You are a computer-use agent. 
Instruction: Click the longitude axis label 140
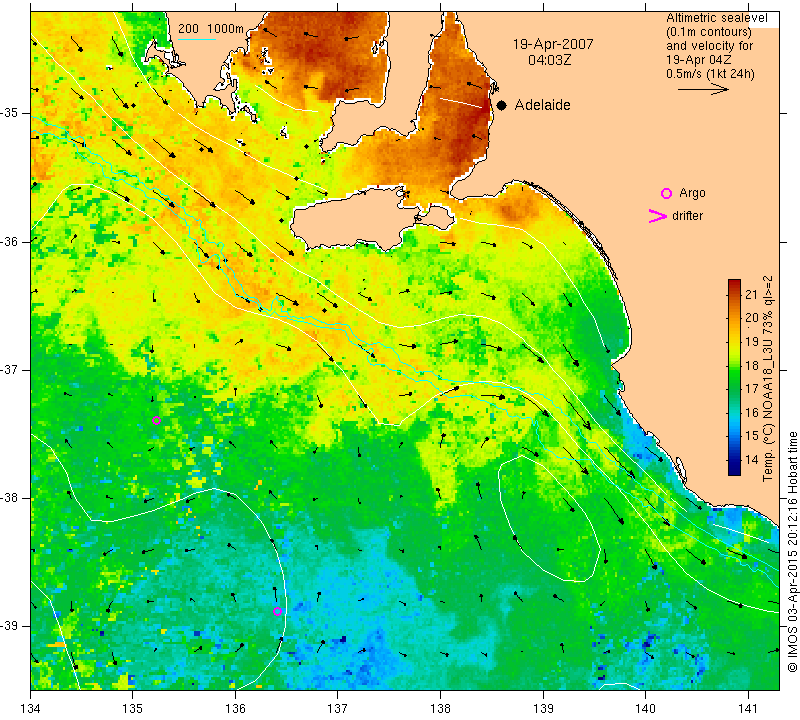645,708
